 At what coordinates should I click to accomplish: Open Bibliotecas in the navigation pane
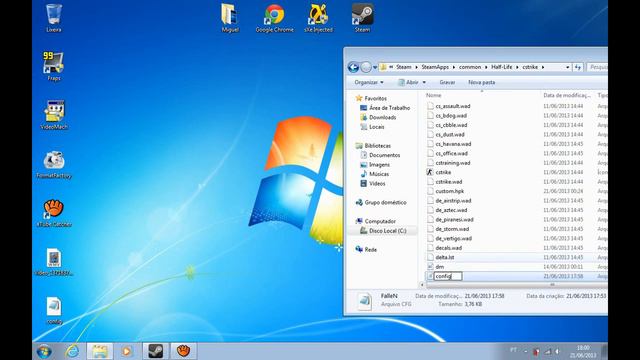378,146
